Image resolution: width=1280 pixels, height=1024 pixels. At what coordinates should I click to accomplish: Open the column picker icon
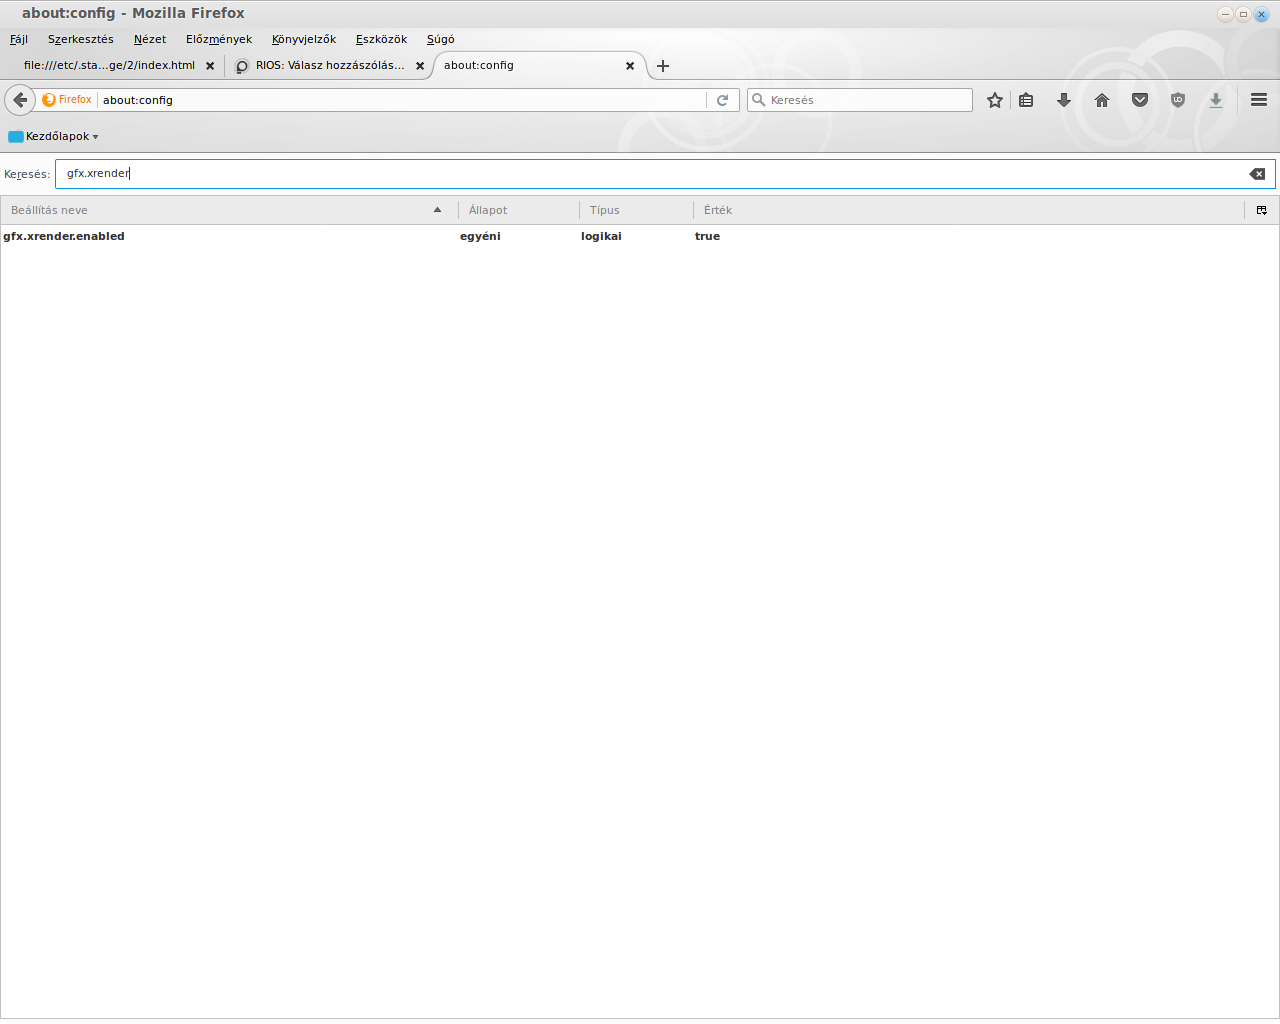tap(1262, 210)
